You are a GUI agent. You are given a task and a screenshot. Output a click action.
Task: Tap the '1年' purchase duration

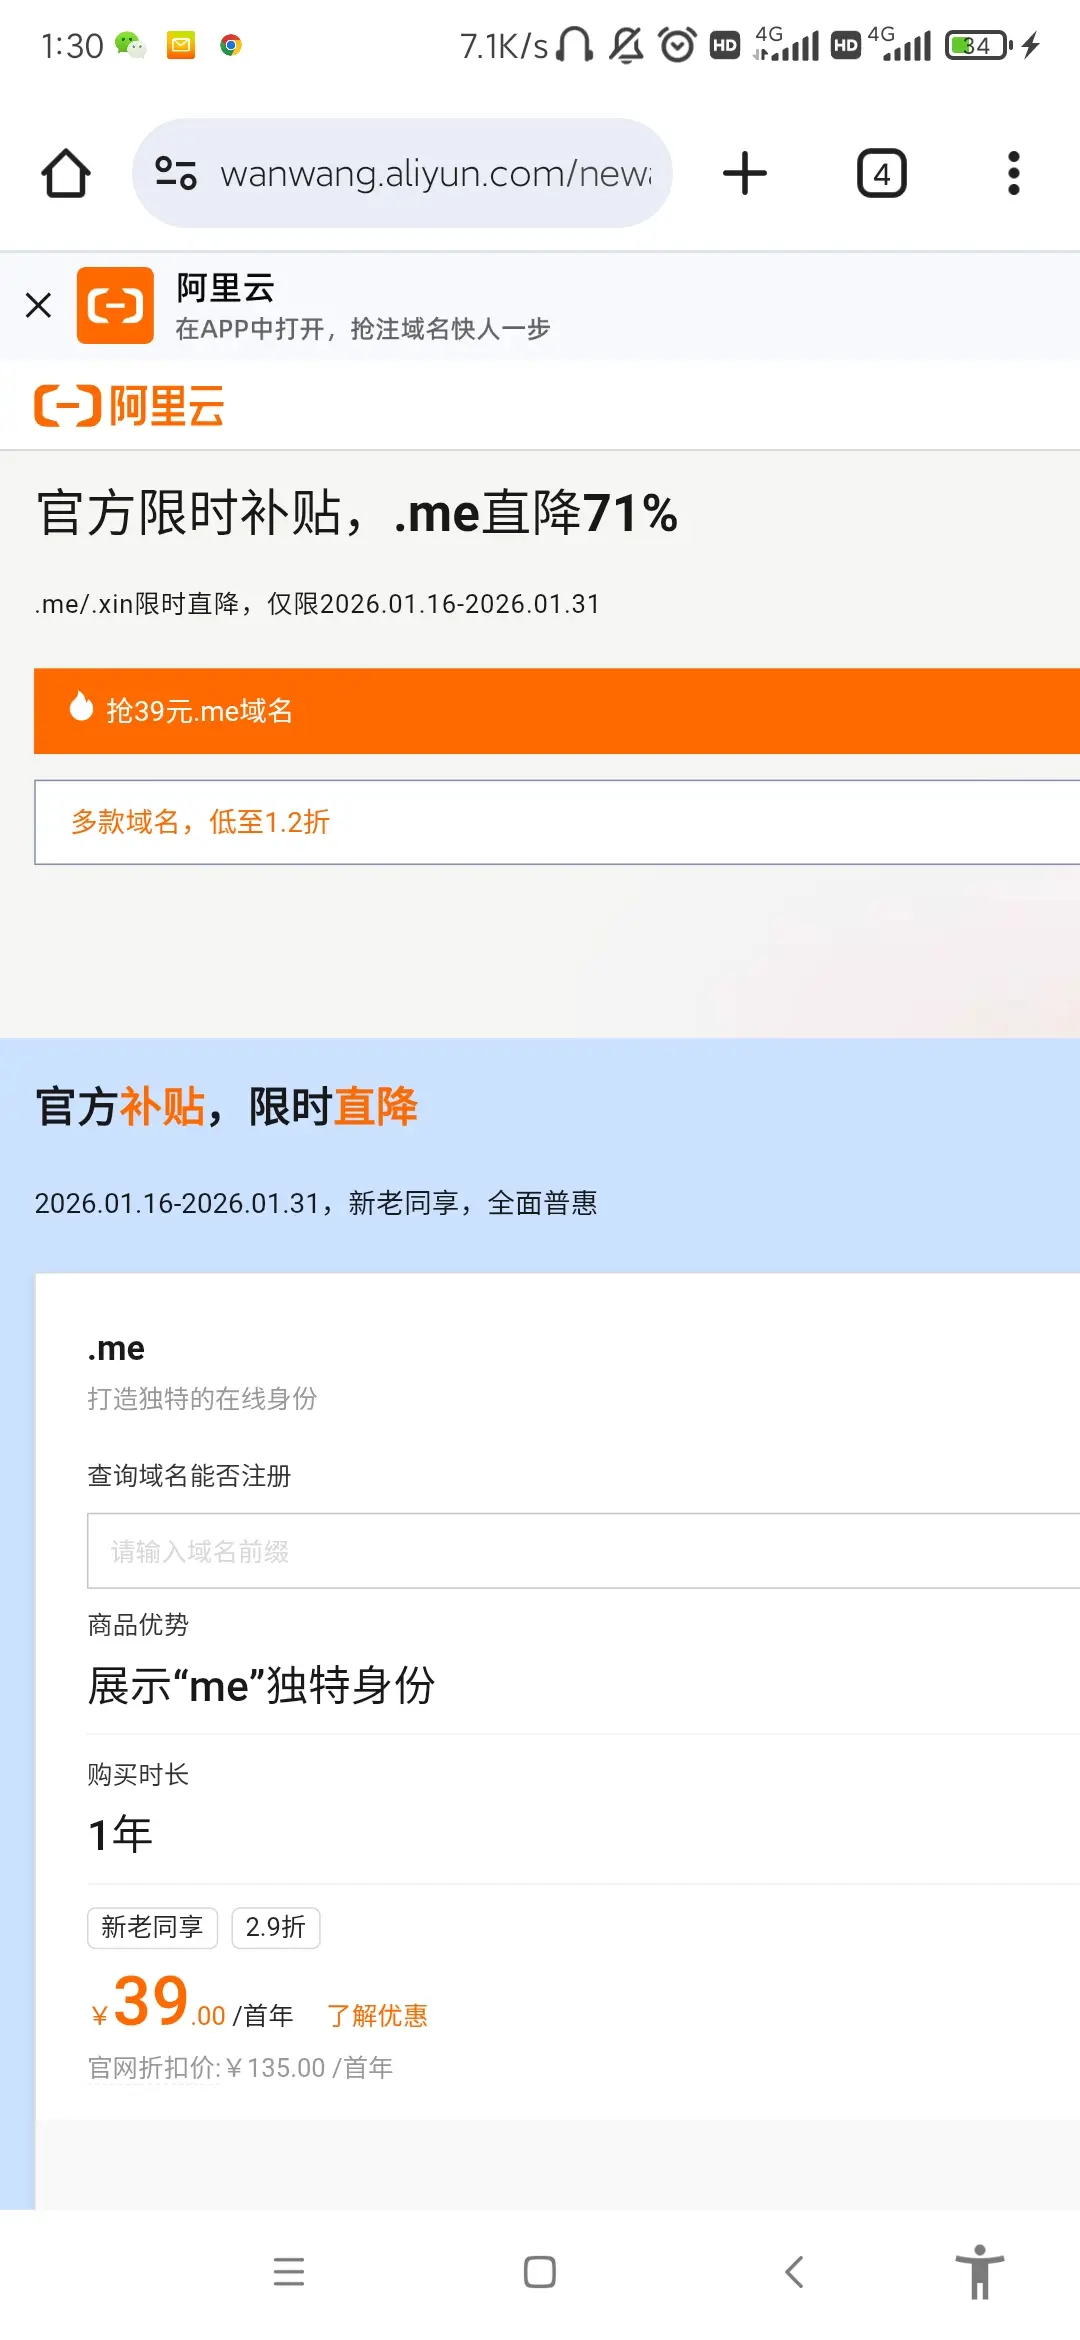click(x=120, y=1835)
